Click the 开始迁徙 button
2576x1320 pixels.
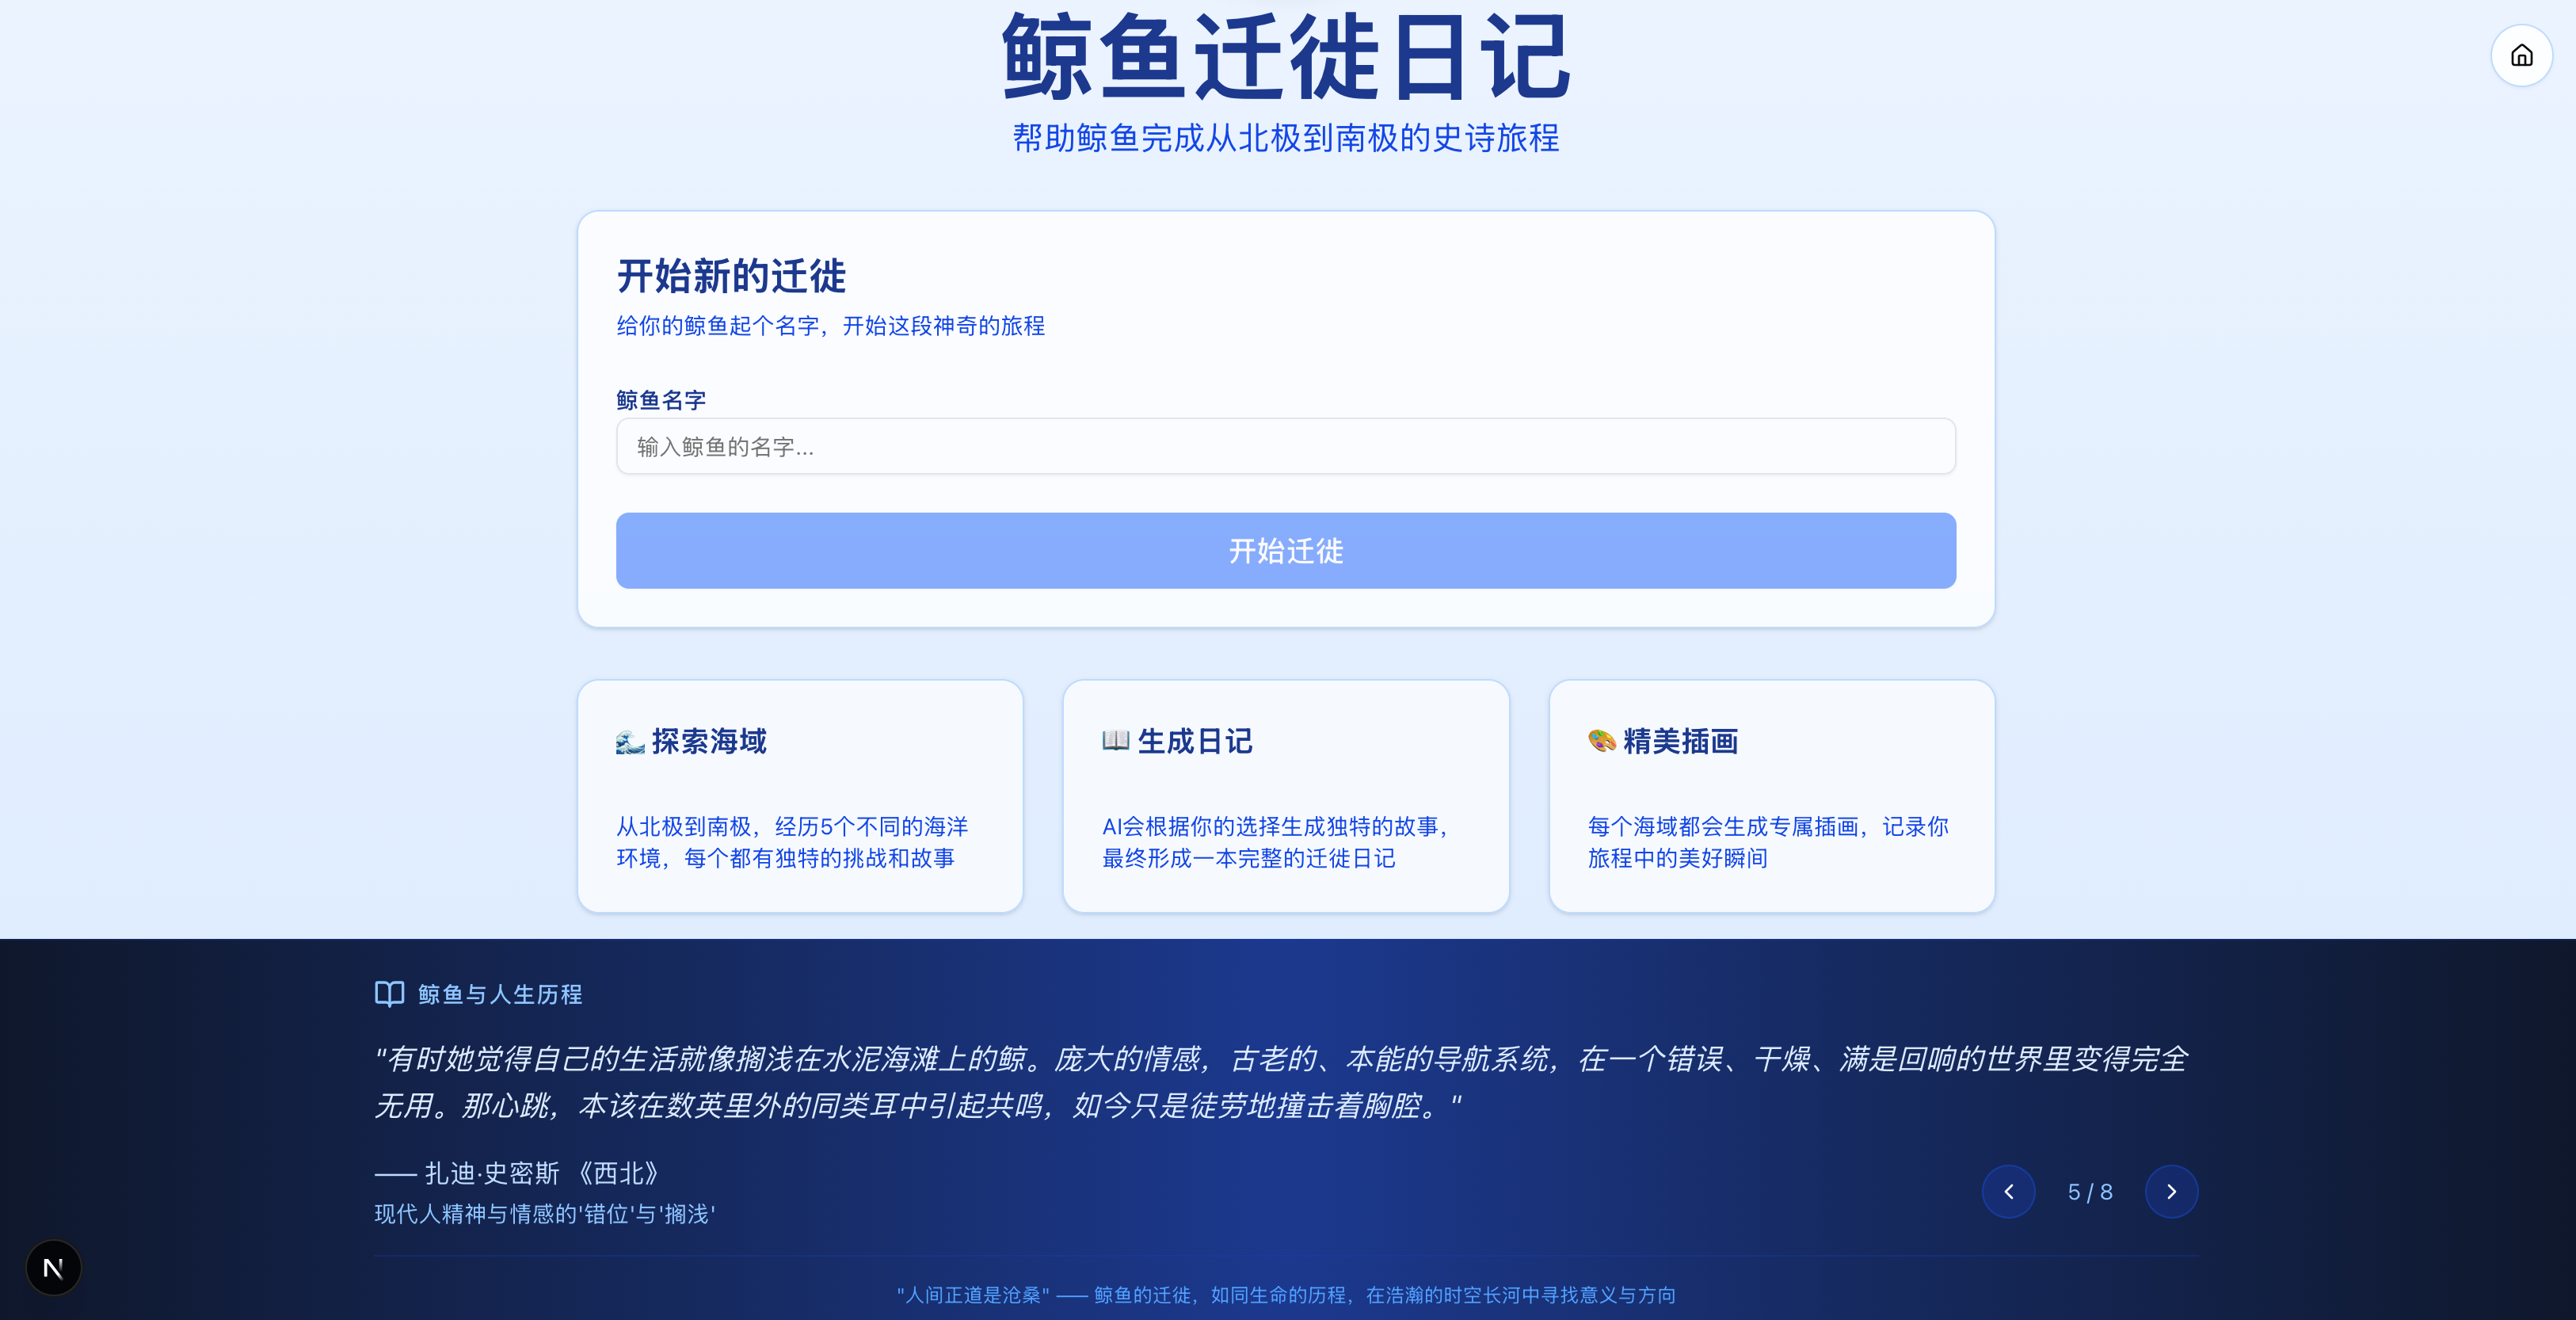[1285, 550]
